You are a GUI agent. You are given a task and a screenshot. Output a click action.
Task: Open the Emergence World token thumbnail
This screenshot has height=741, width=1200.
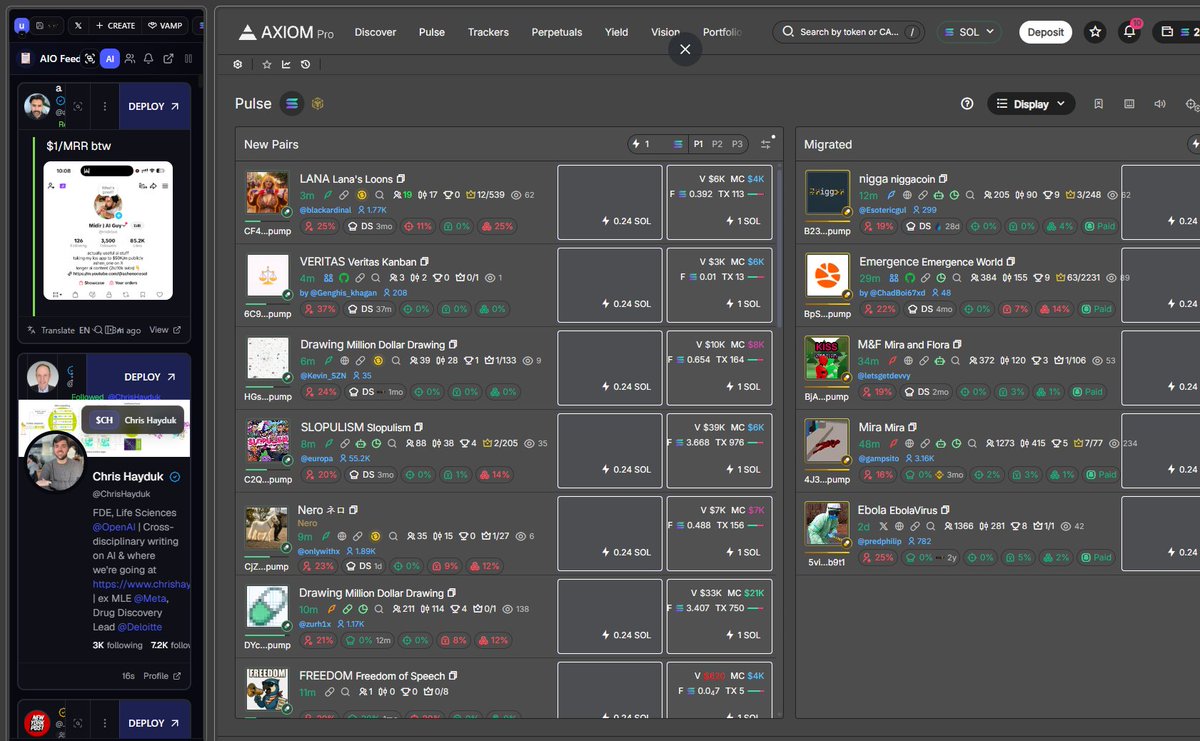tap(827, 276)
